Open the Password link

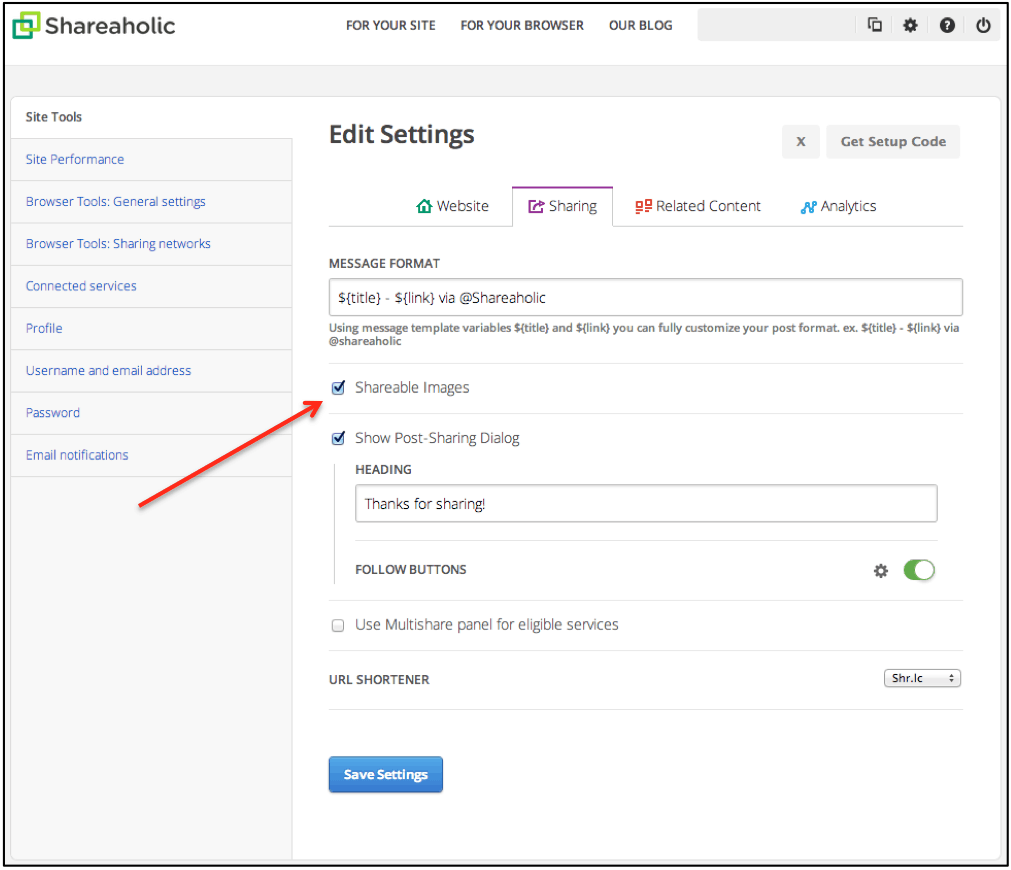point(53,413)
